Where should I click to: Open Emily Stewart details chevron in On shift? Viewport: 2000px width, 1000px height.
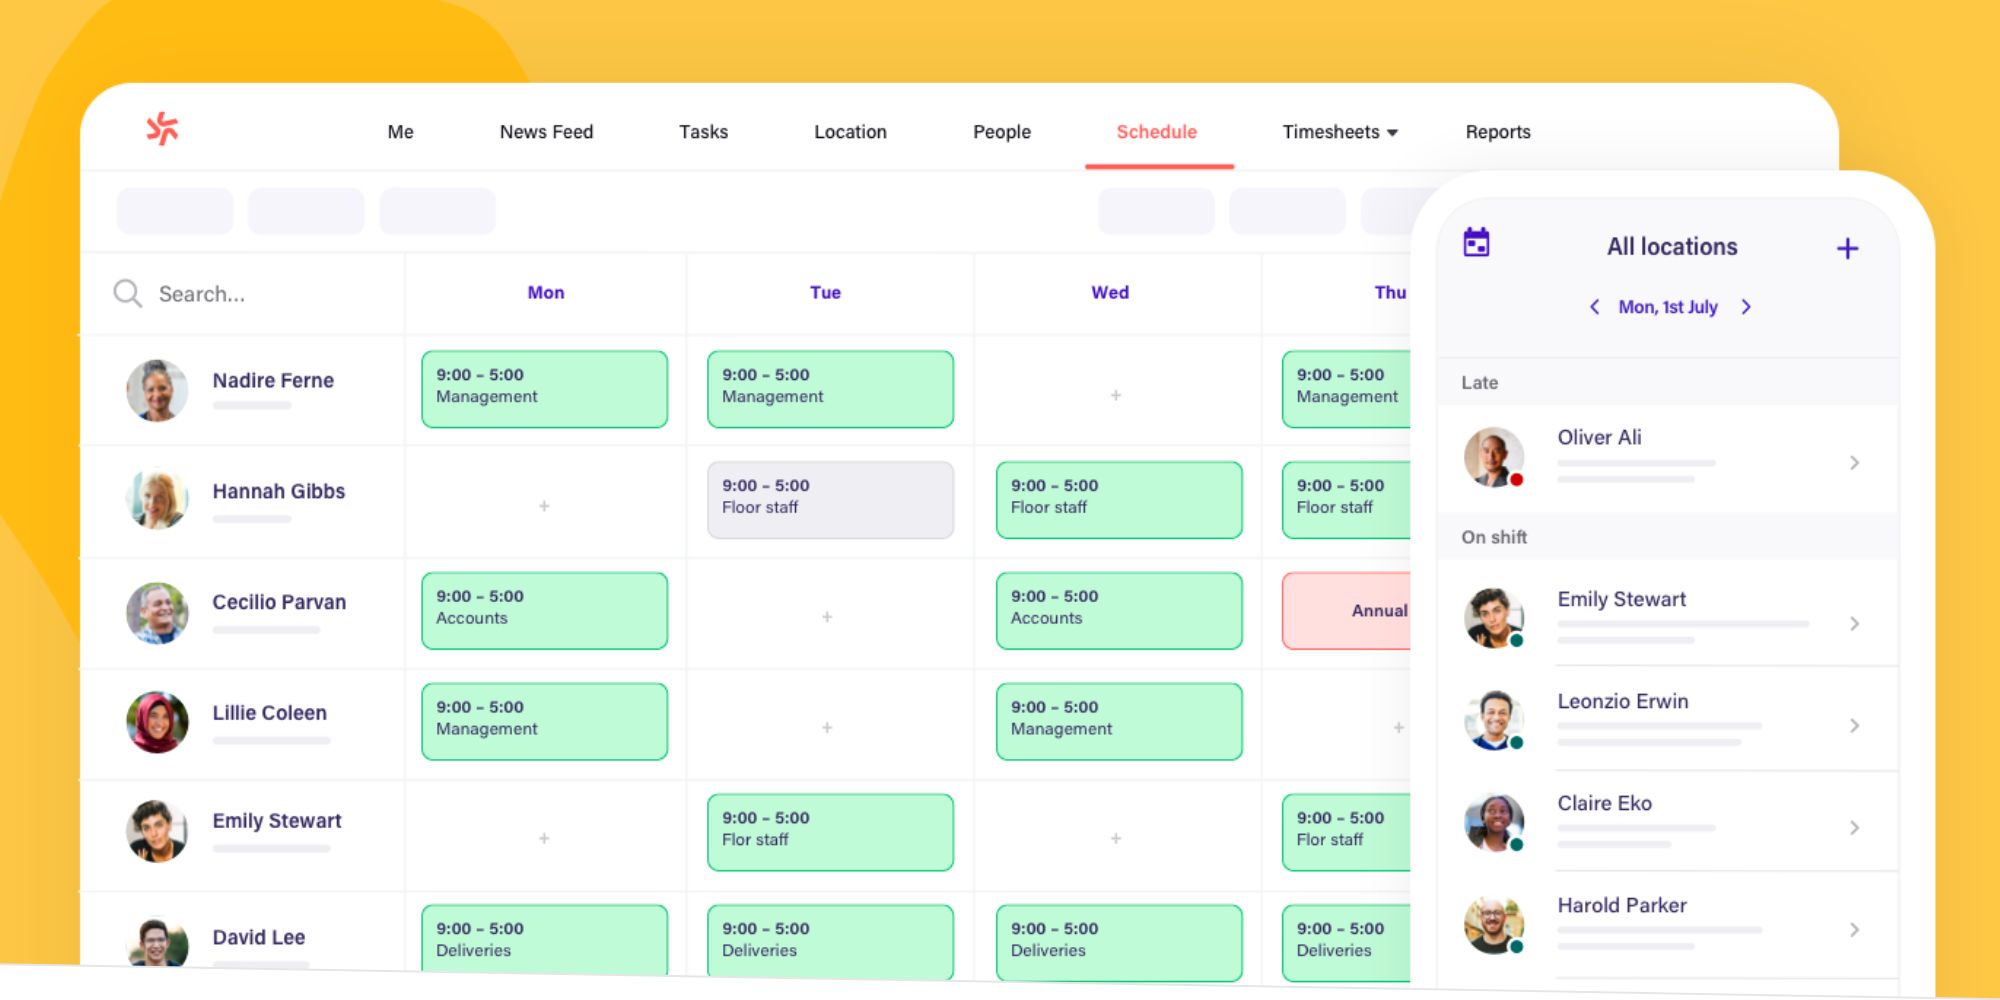[1854, 624]
